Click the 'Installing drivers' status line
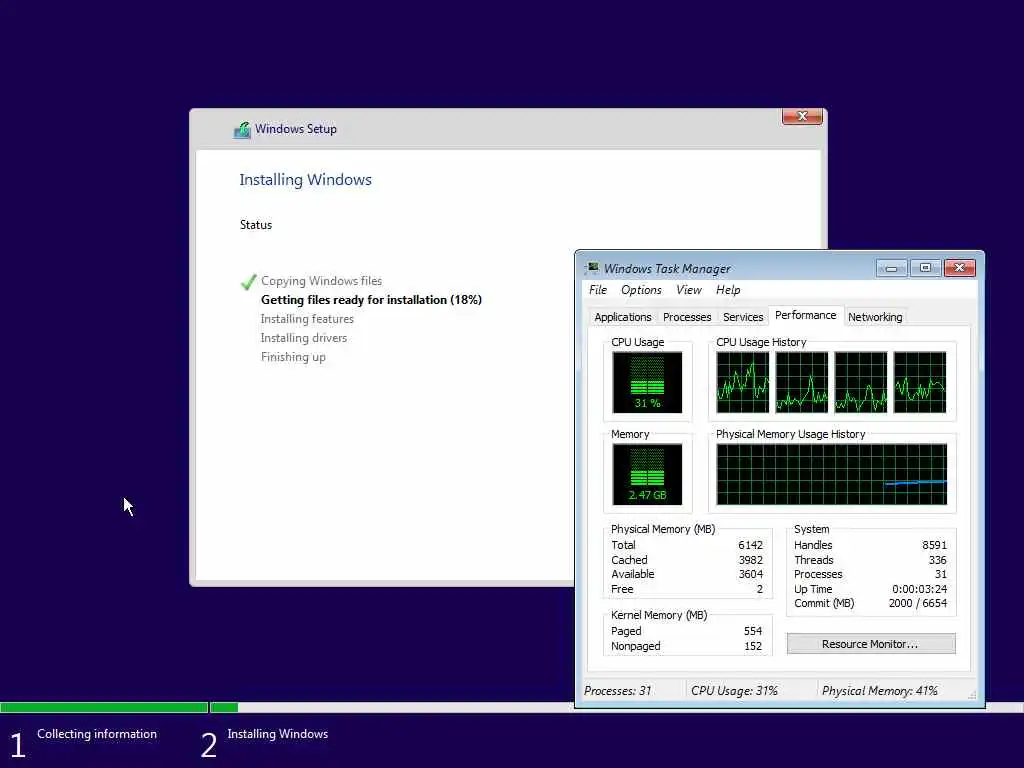The width and height of the screenshot is (1024, 768). point(304,338)
